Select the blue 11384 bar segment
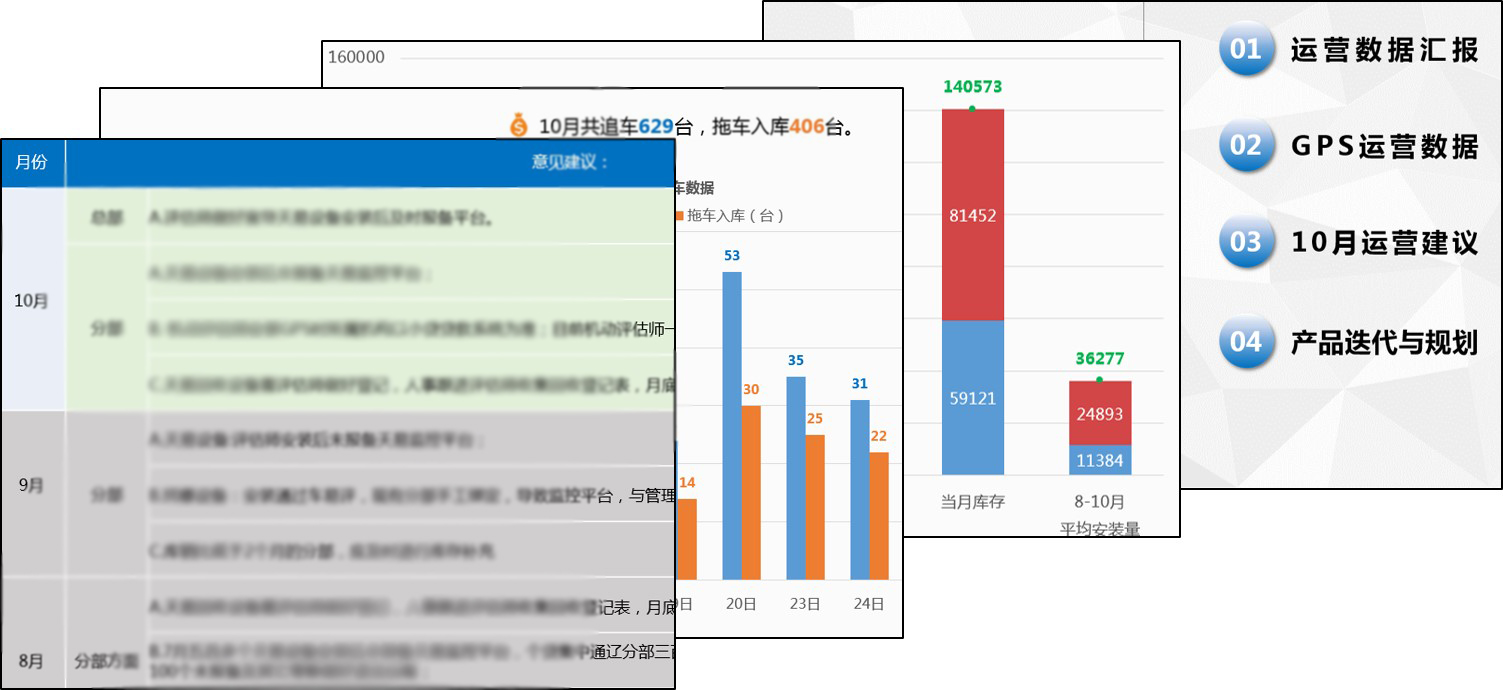This screenshot has width=1503, height=690. tap(1100, 460)
